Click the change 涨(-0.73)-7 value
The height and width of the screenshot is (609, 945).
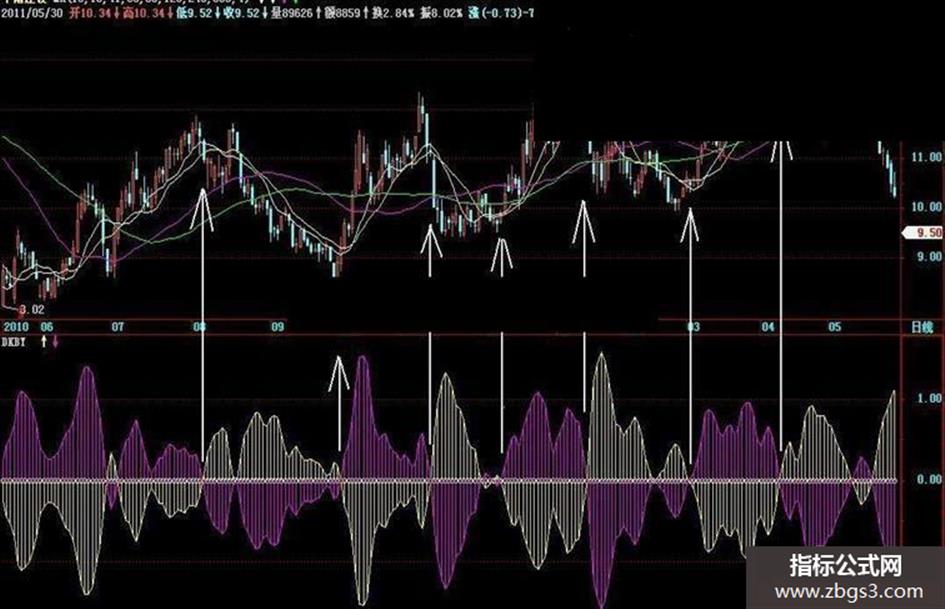[x=501, y=13]
